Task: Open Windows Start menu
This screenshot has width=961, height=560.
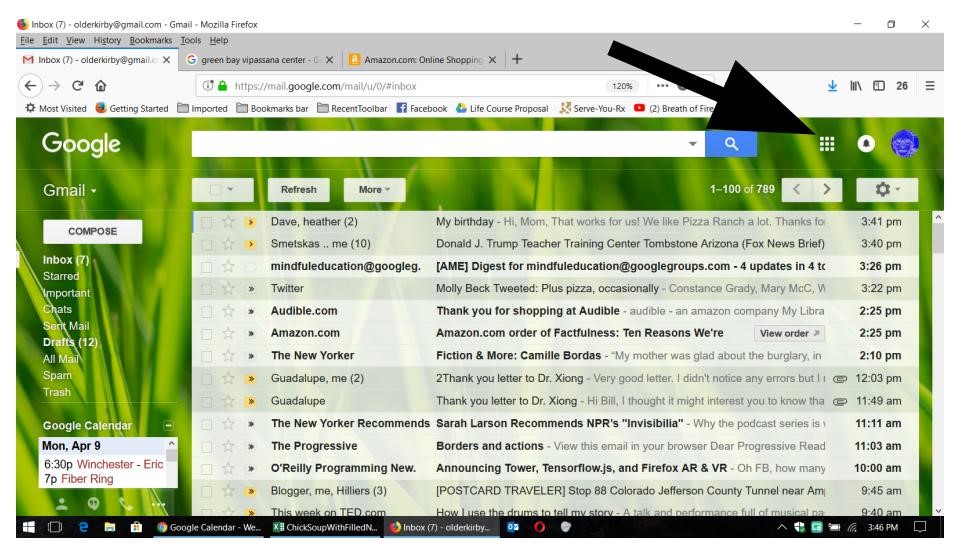Action: coord(29,527)
